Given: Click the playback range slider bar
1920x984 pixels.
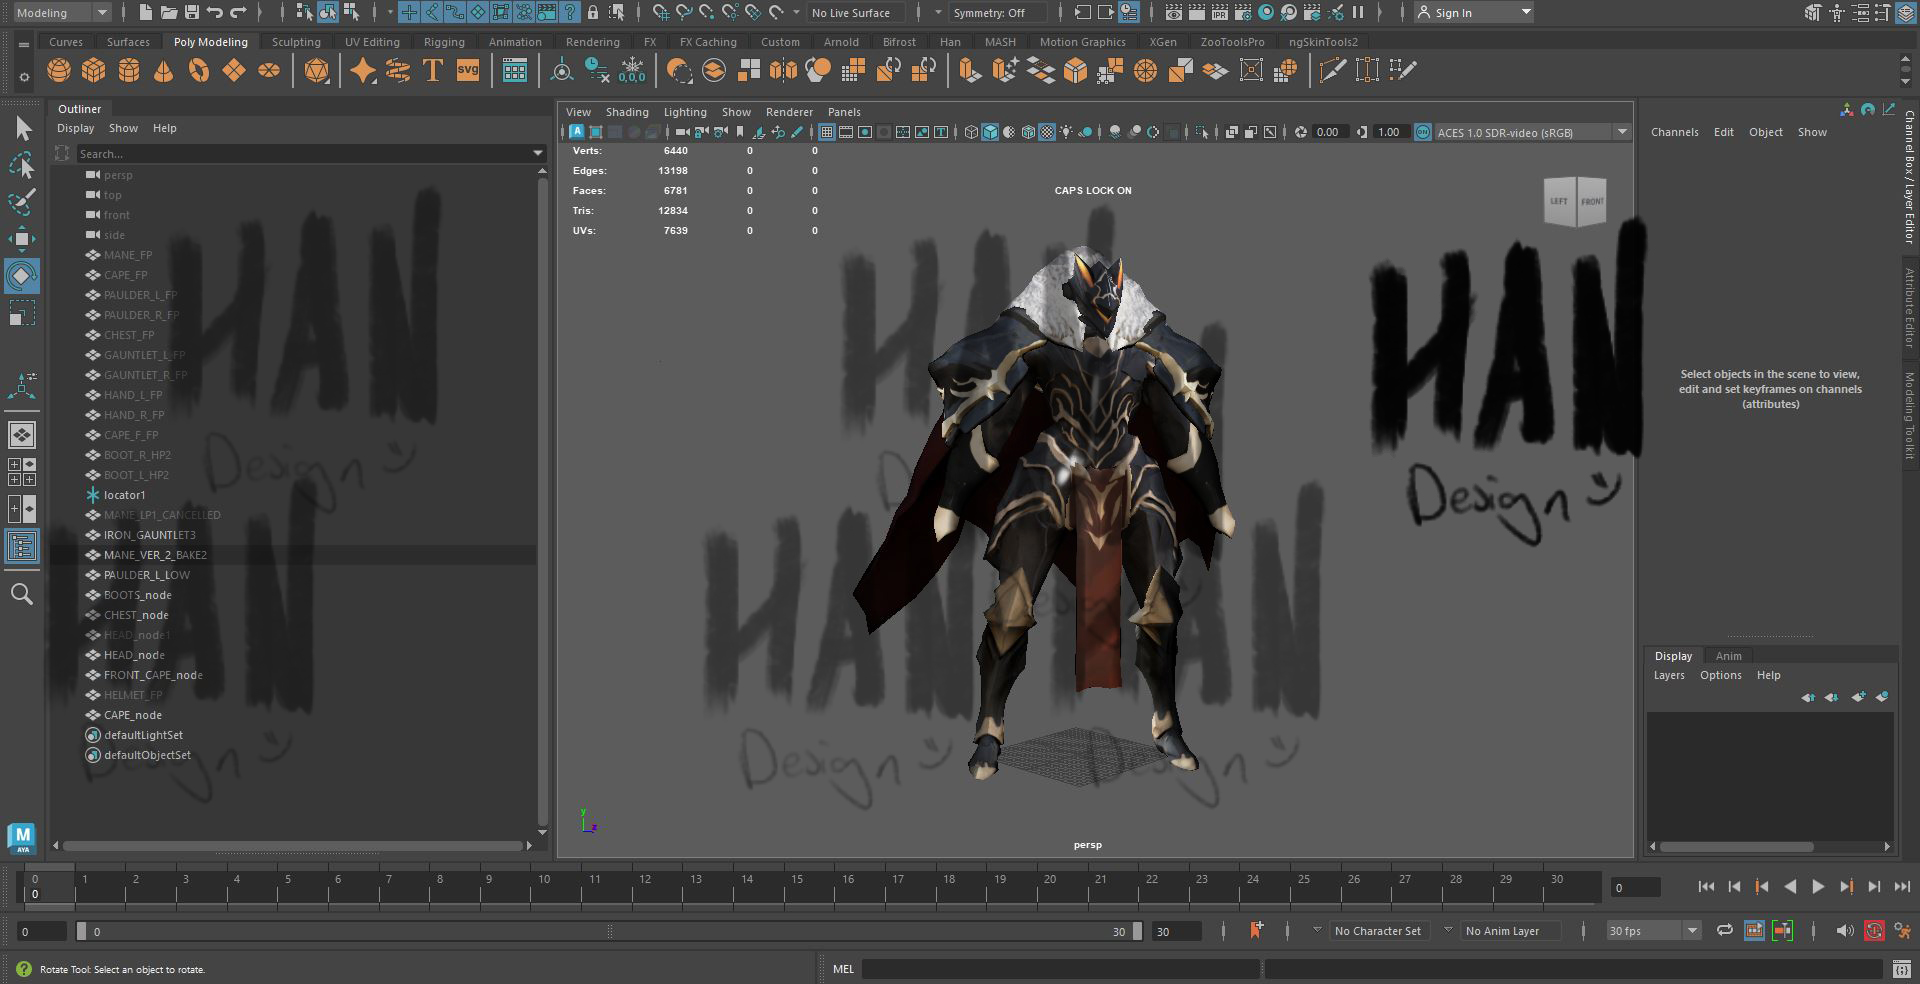Looking at the screenshot, I should pyautogui.click(x=609, y=931).
